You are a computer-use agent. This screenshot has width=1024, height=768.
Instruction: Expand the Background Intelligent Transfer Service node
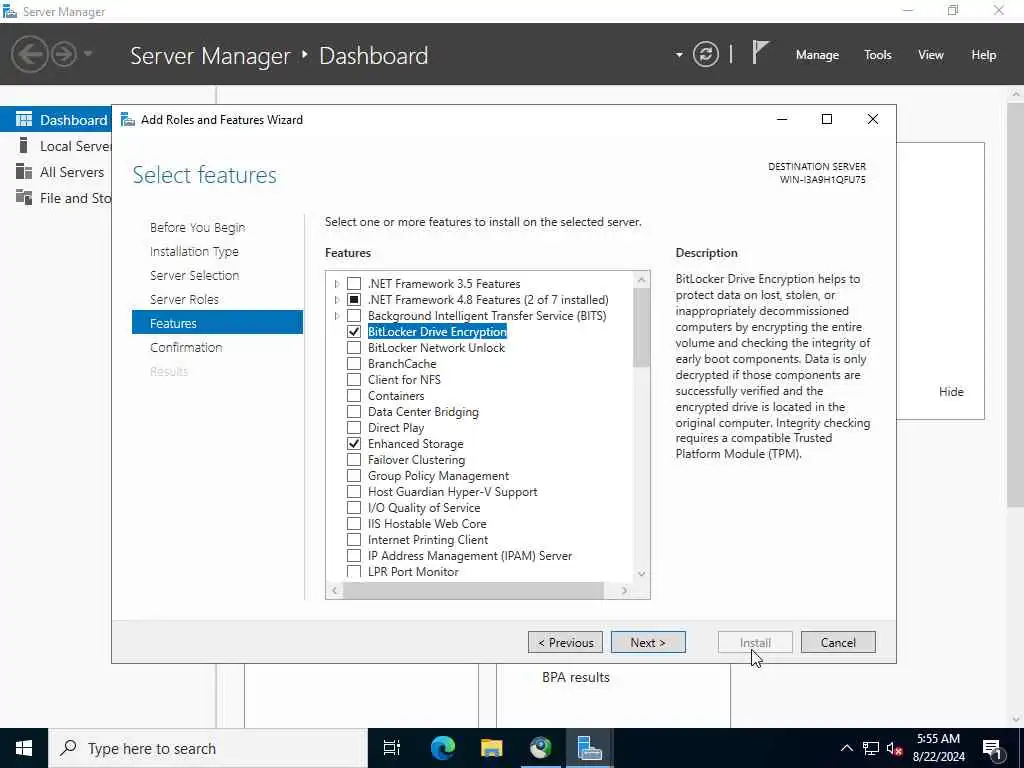[337, 315]
